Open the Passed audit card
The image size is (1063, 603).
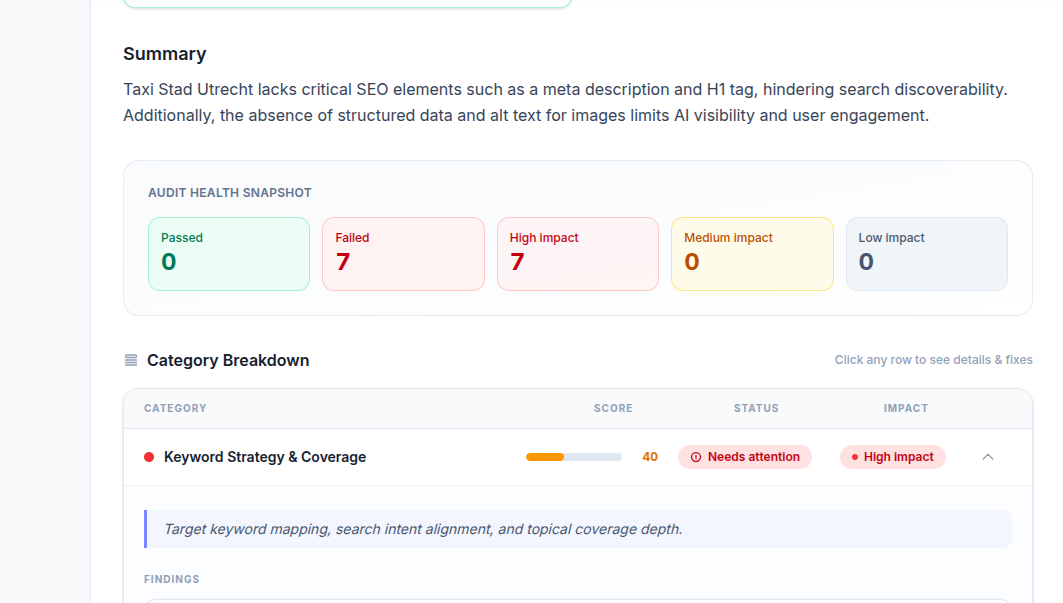[229, 254]
